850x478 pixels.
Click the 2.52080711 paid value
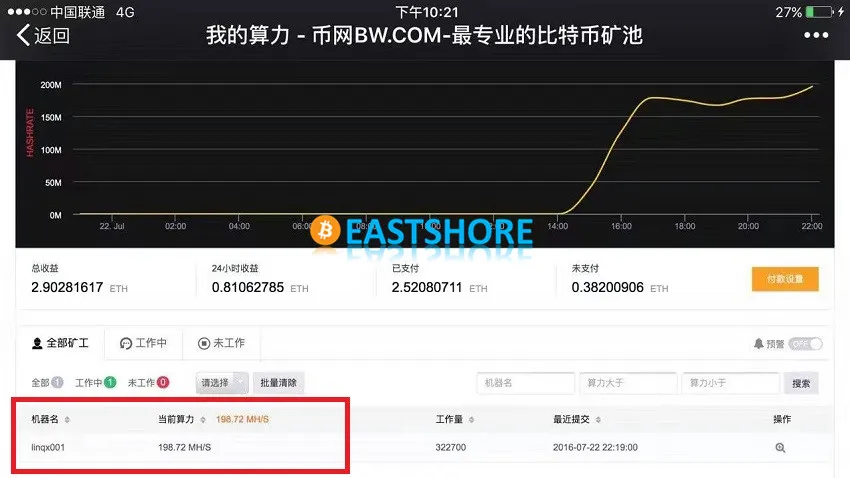pos(427,287)
